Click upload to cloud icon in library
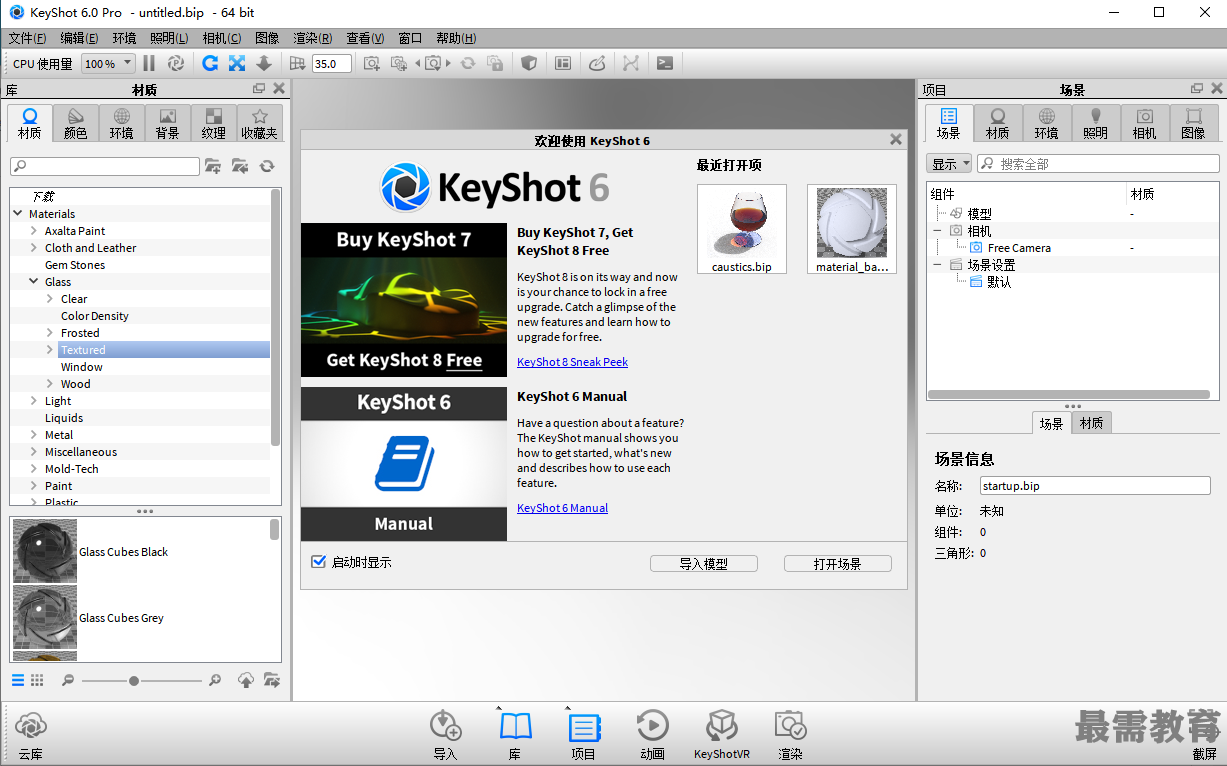 coord(245,680)
